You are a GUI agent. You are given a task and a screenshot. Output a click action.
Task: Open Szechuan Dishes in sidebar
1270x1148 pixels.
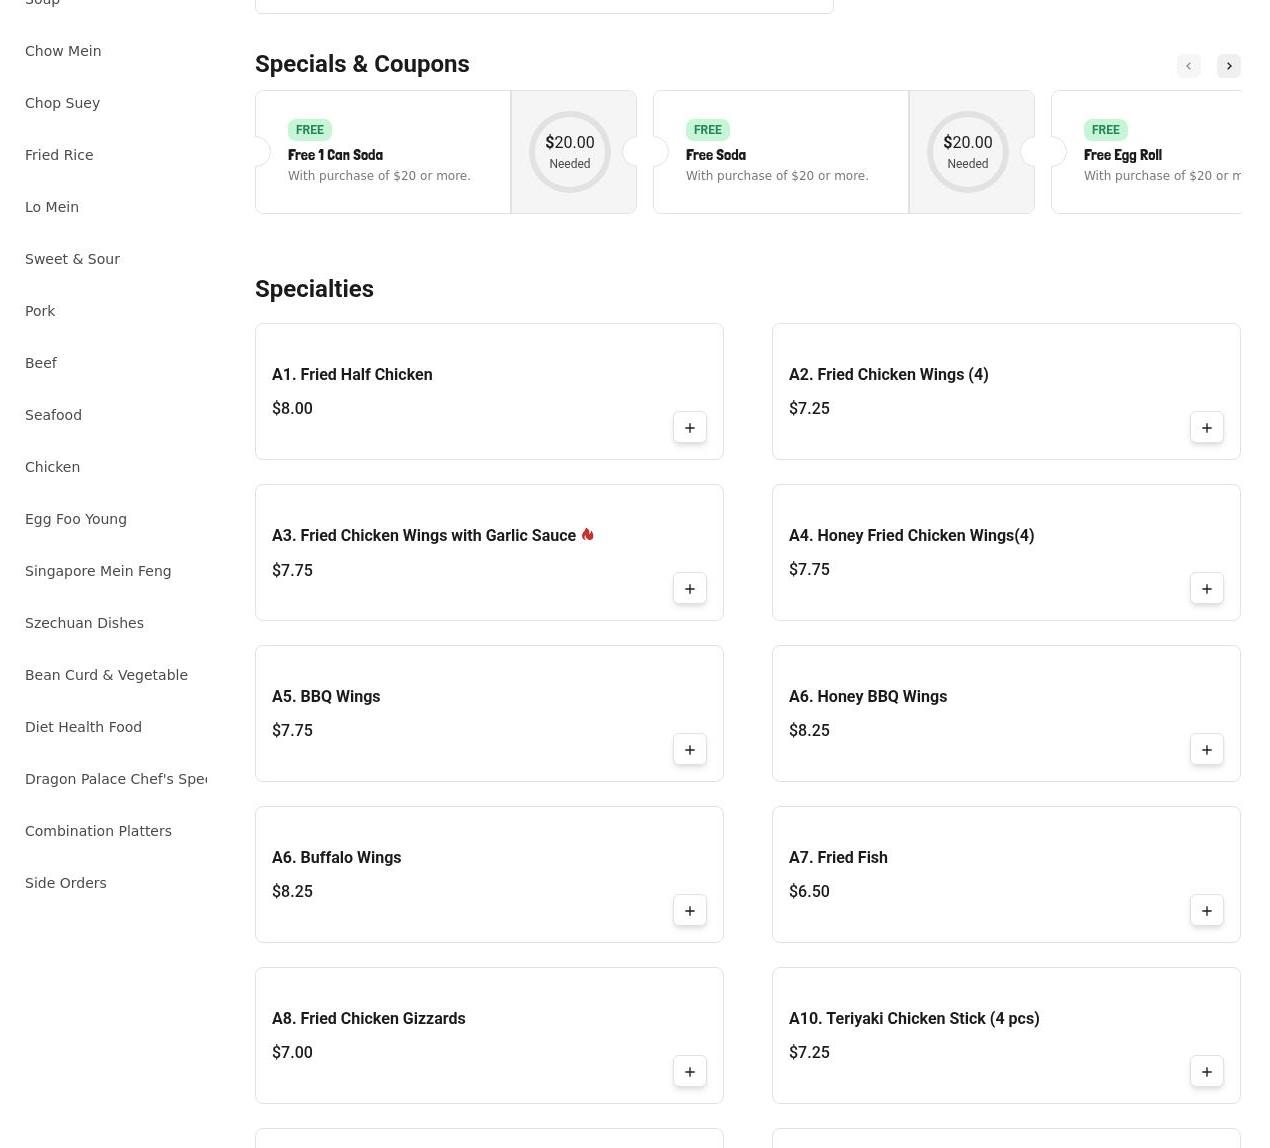(84, 623)
